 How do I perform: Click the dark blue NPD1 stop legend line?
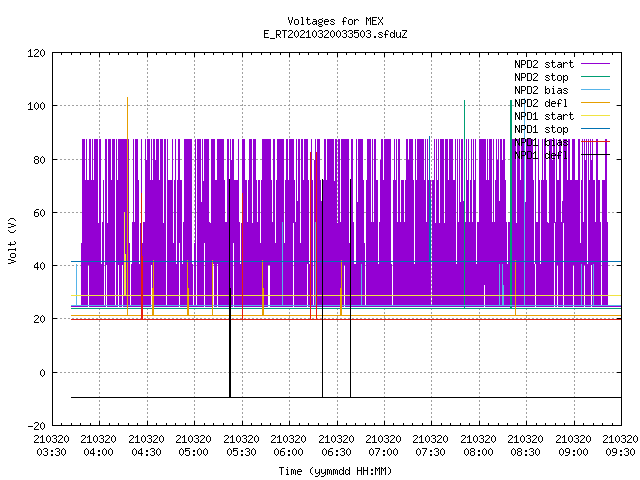(595, 129)
